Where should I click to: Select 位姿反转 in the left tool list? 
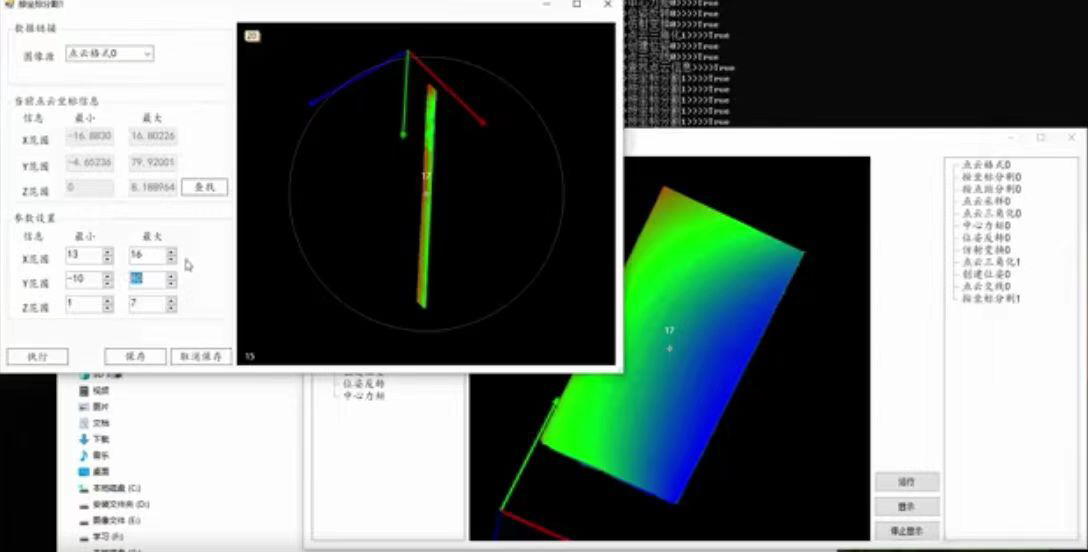click(364, 383)
